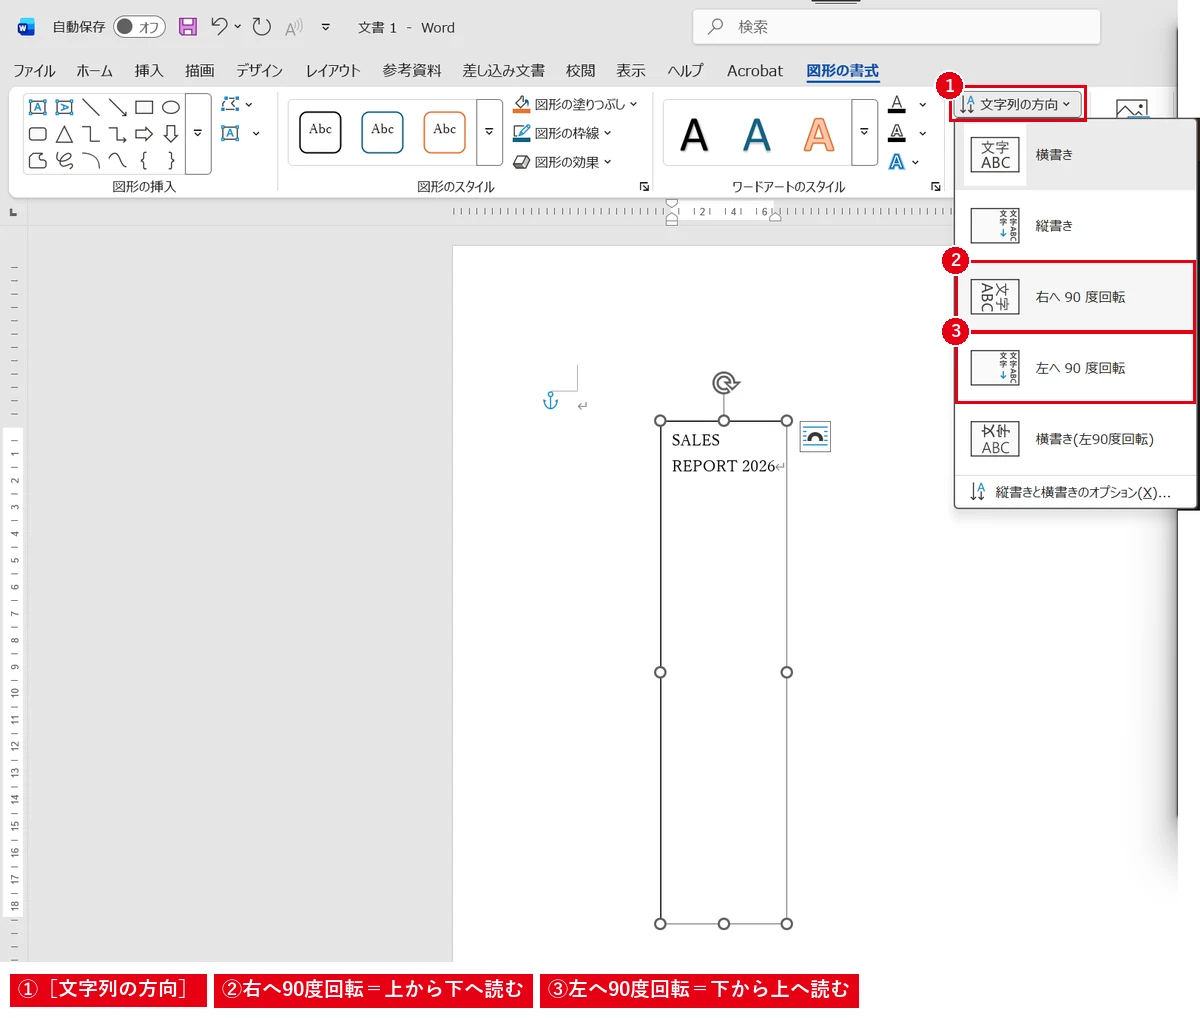Click the rotation handle above the text box

click(725, 383)
